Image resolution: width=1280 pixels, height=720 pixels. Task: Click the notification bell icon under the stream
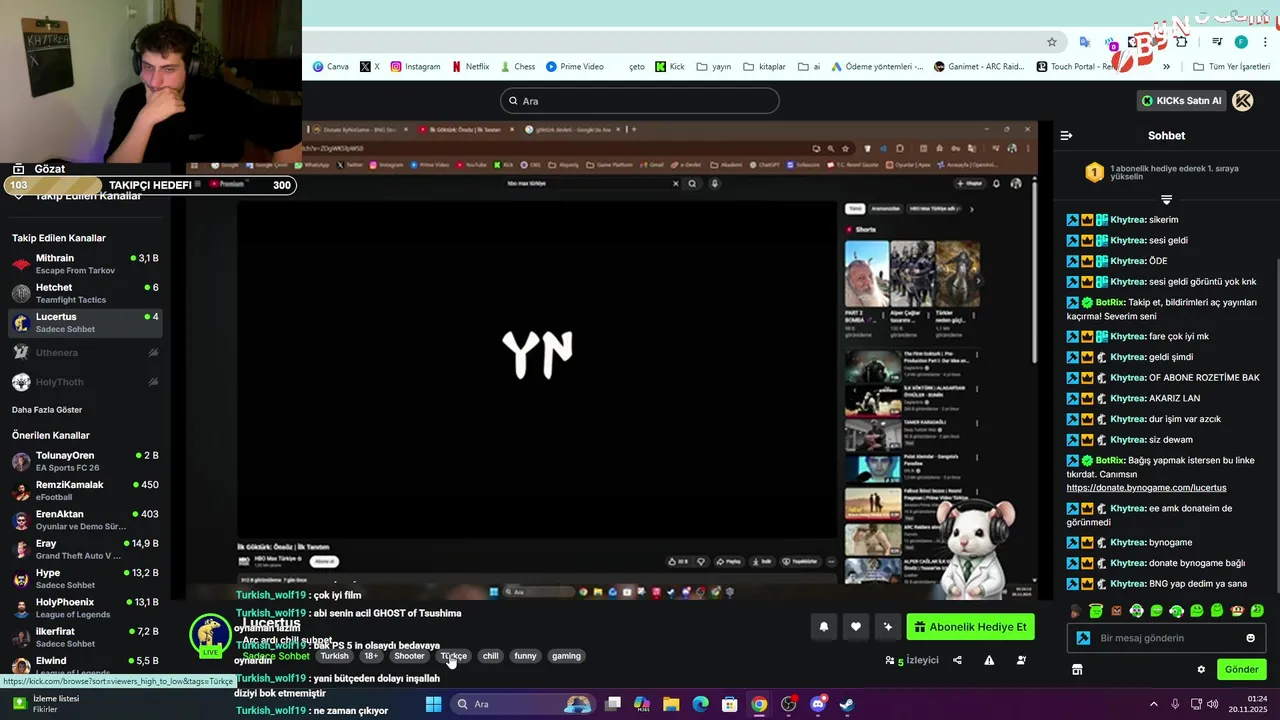(x=824, y=627)
